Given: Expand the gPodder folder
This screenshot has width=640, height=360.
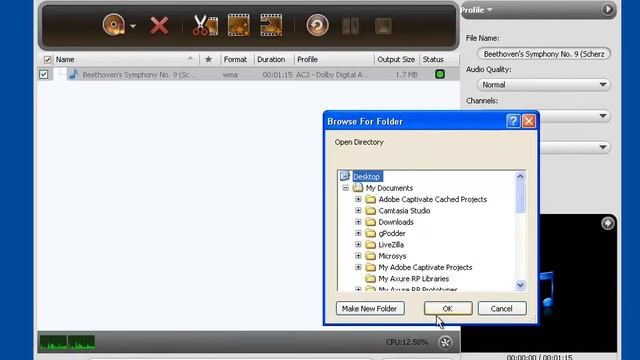Looking at the screenshot, I should pyautogui.click(x=358, y=233).
